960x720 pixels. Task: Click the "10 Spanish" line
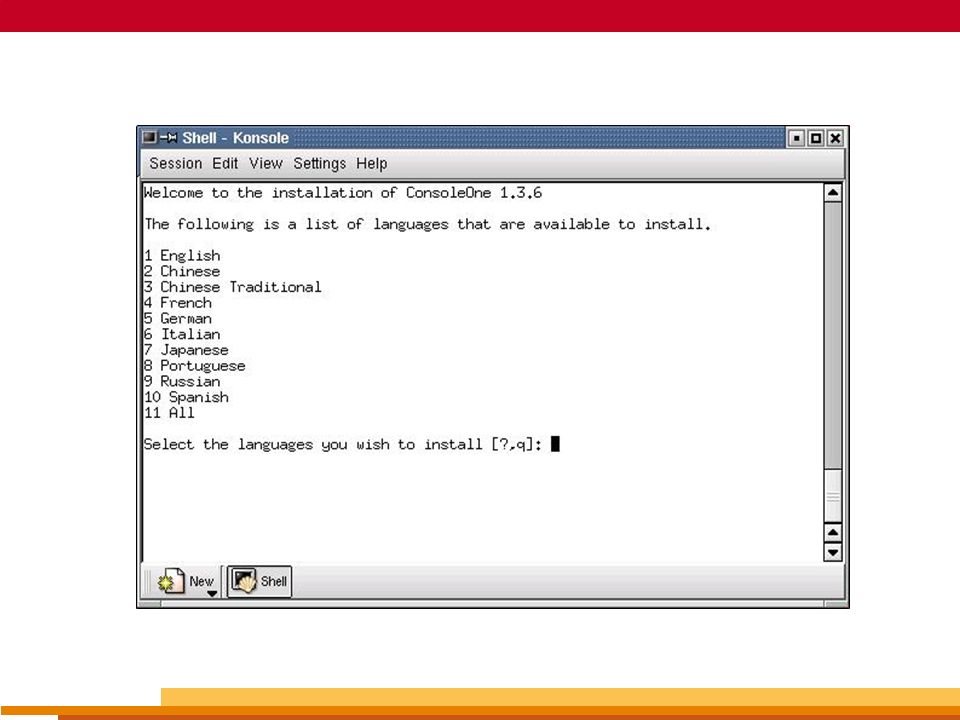186,397
